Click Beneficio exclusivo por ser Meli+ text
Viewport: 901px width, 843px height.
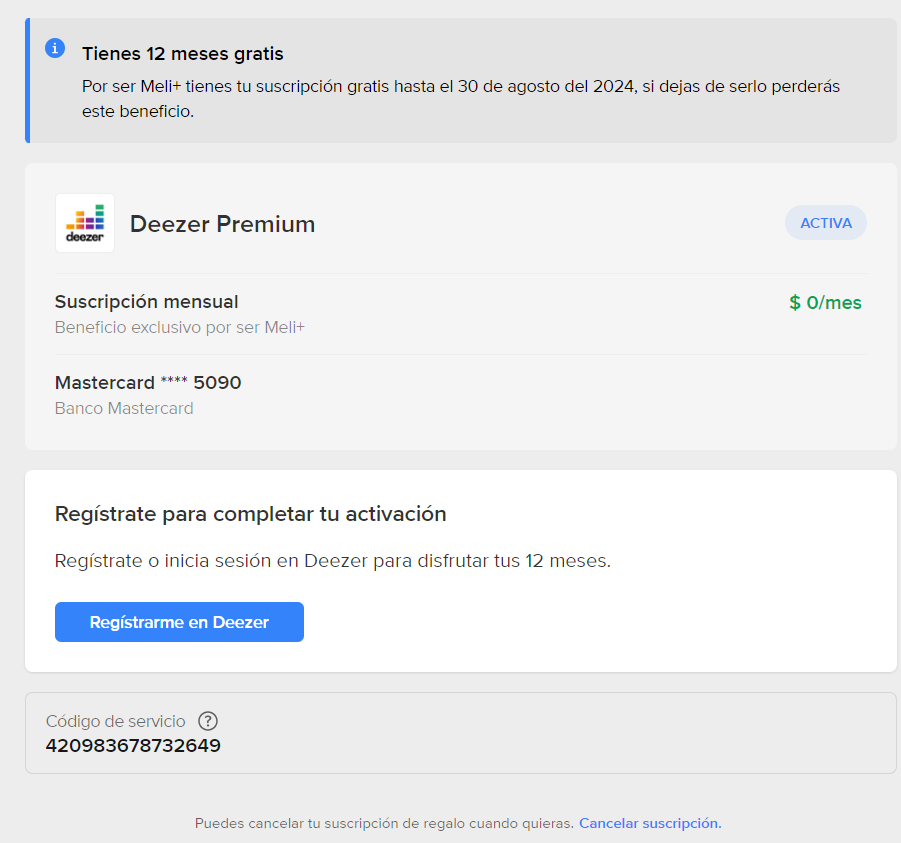[180, 327]
